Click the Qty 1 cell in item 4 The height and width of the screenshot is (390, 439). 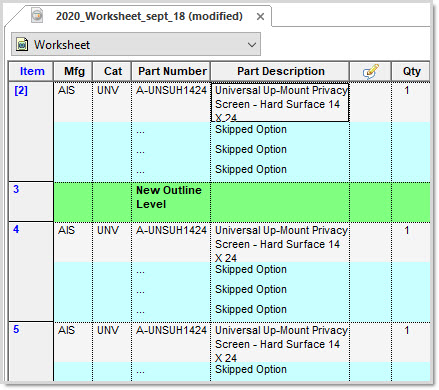click(411, 242)
